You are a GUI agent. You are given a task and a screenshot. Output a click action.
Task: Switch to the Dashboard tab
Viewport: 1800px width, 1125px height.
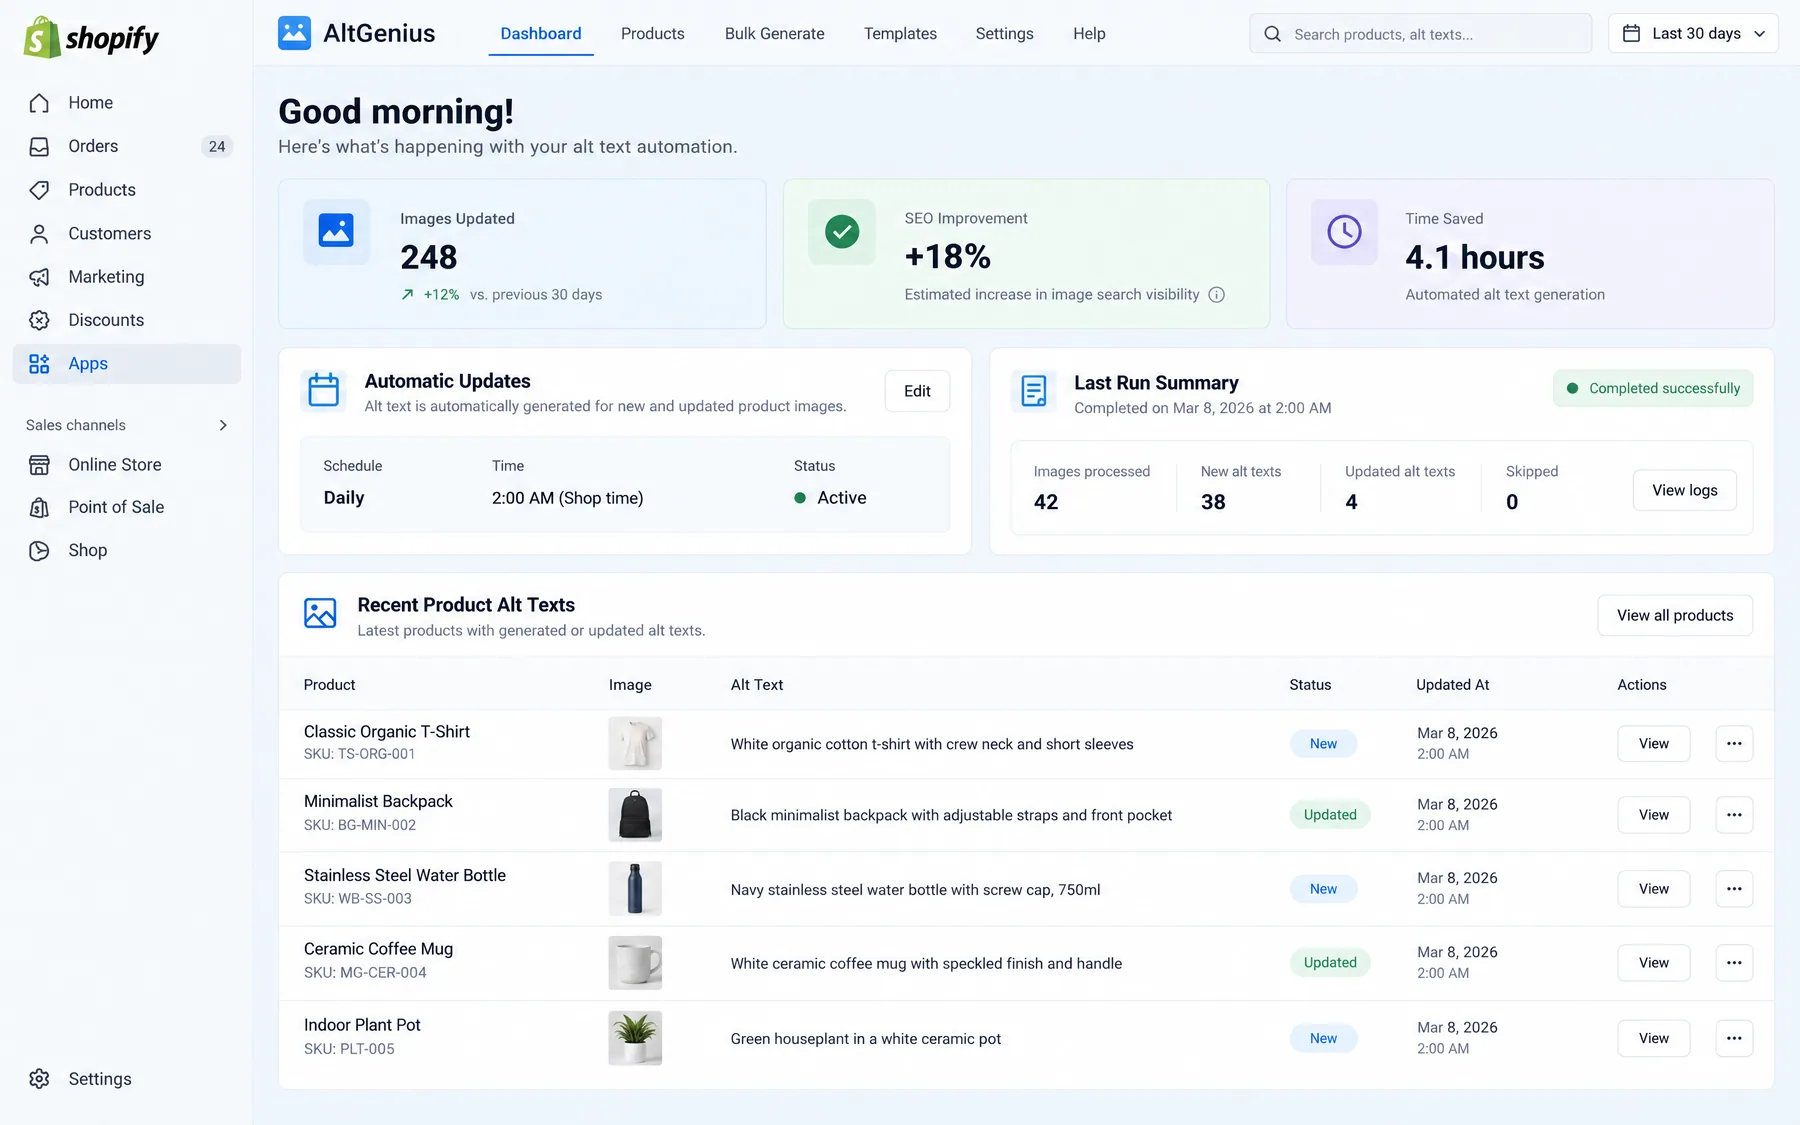coord(541,34)
